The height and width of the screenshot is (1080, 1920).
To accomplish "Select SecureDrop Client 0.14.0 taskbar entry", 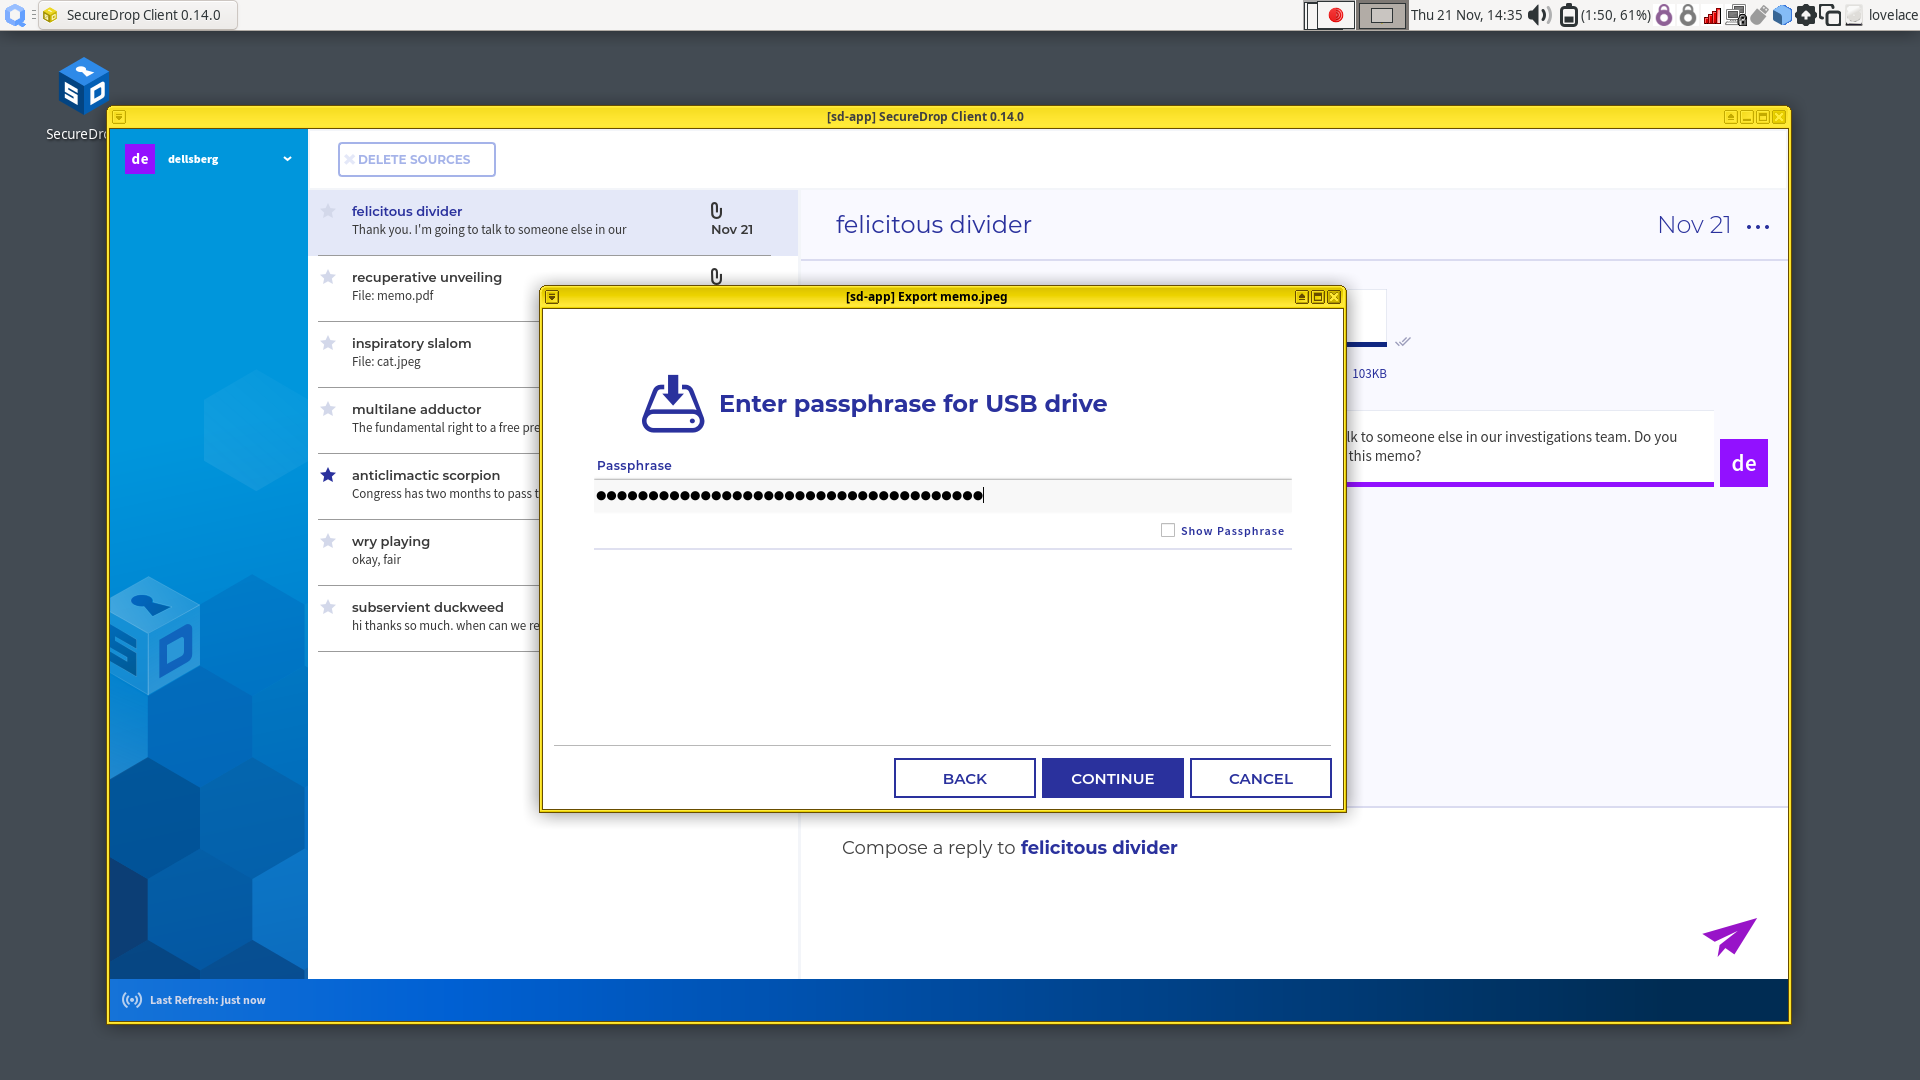I will coord(138,15).
